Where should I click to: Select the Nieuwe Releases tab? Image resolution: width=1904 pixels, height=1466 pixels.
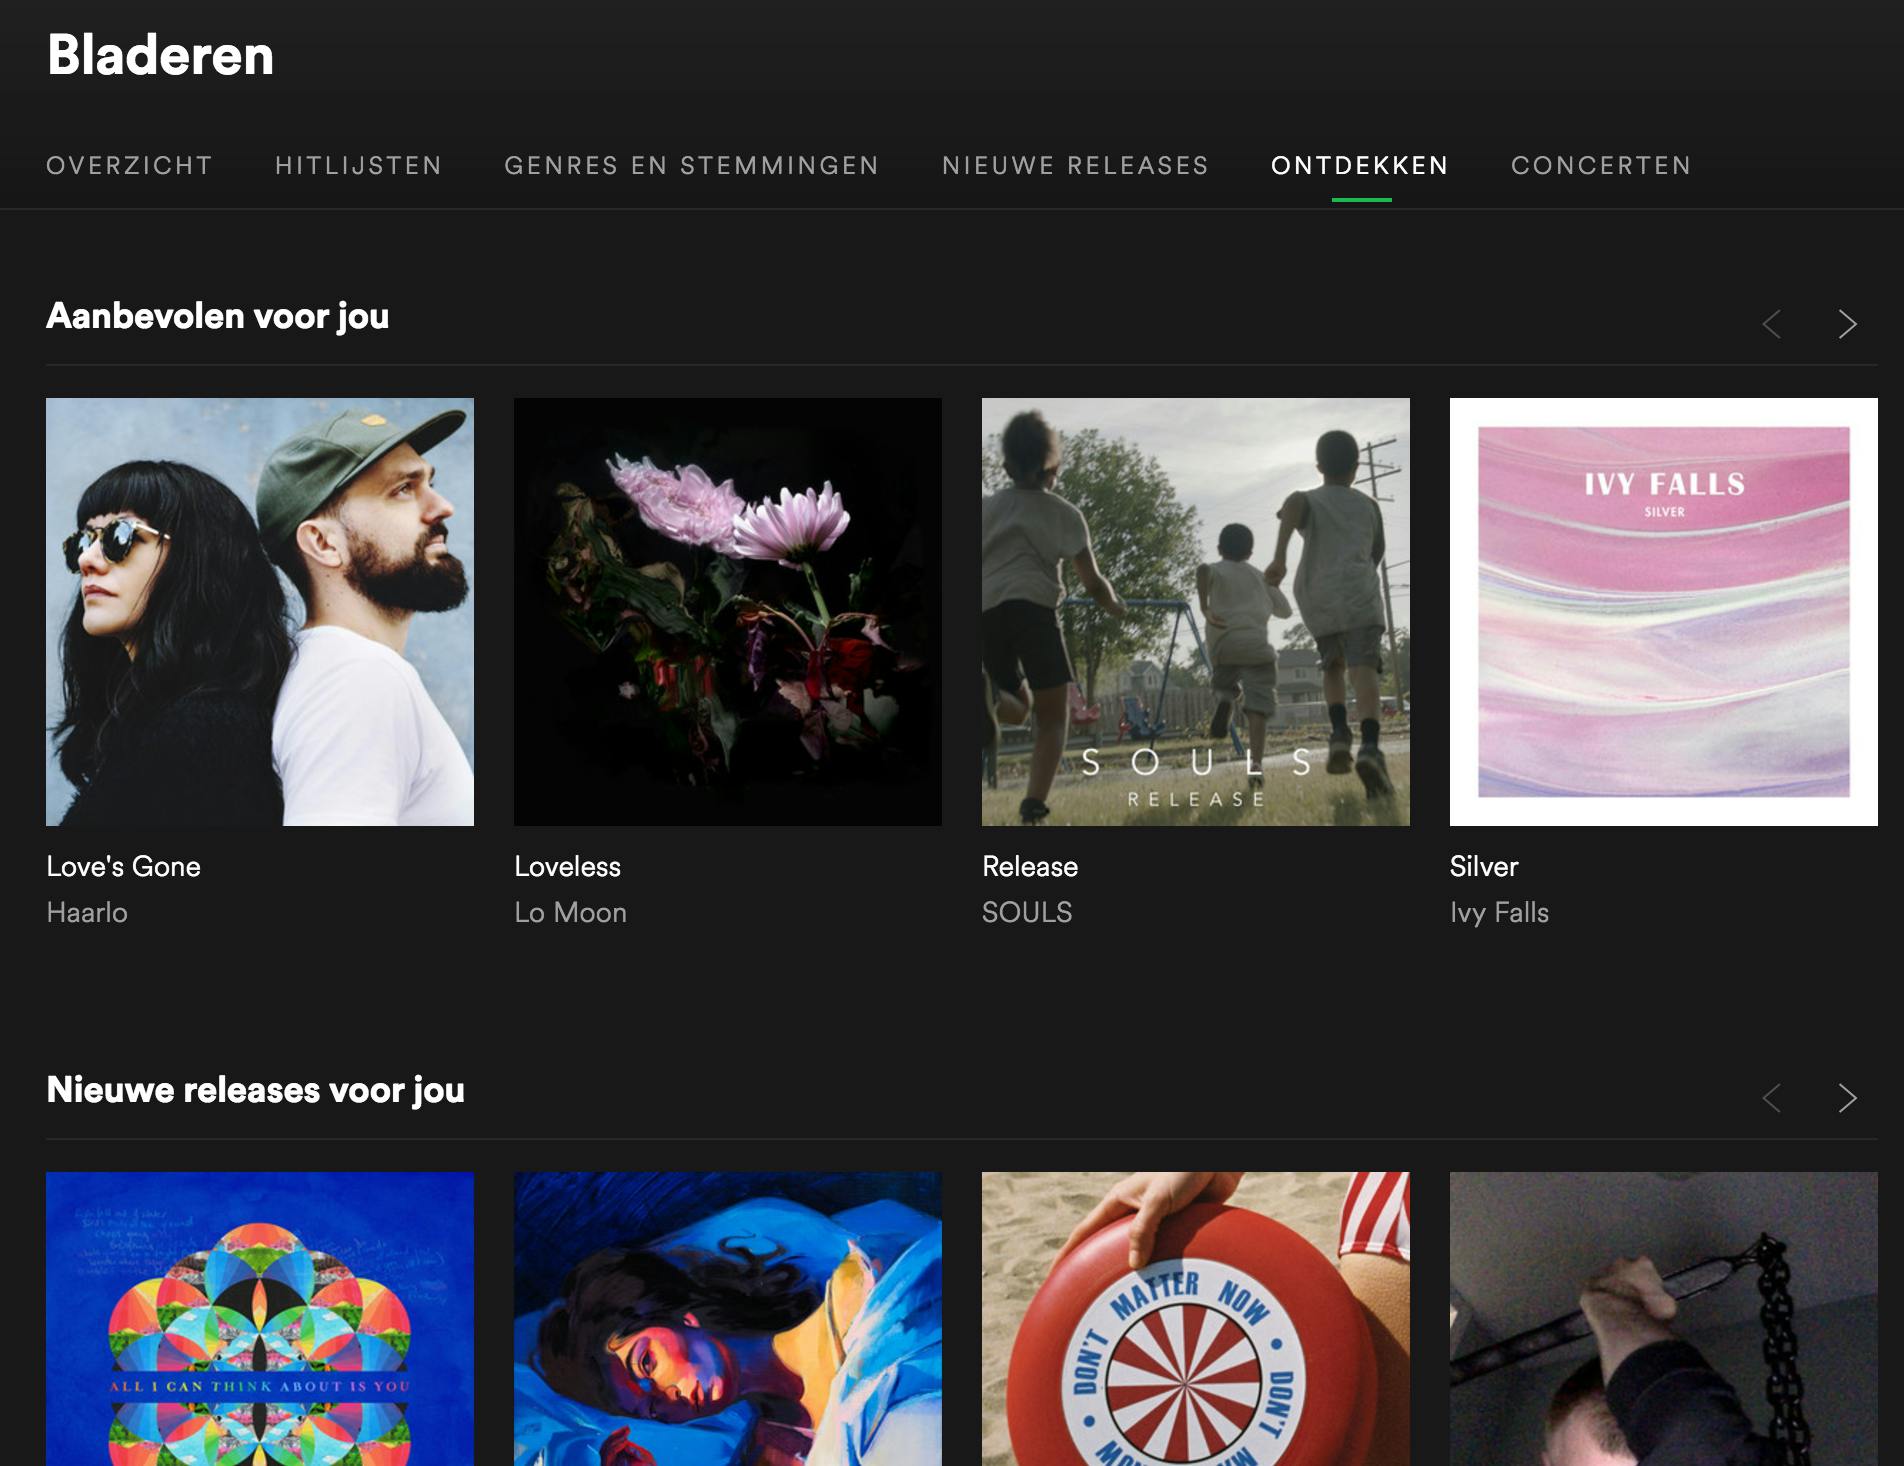click(x=1075, y=166)
